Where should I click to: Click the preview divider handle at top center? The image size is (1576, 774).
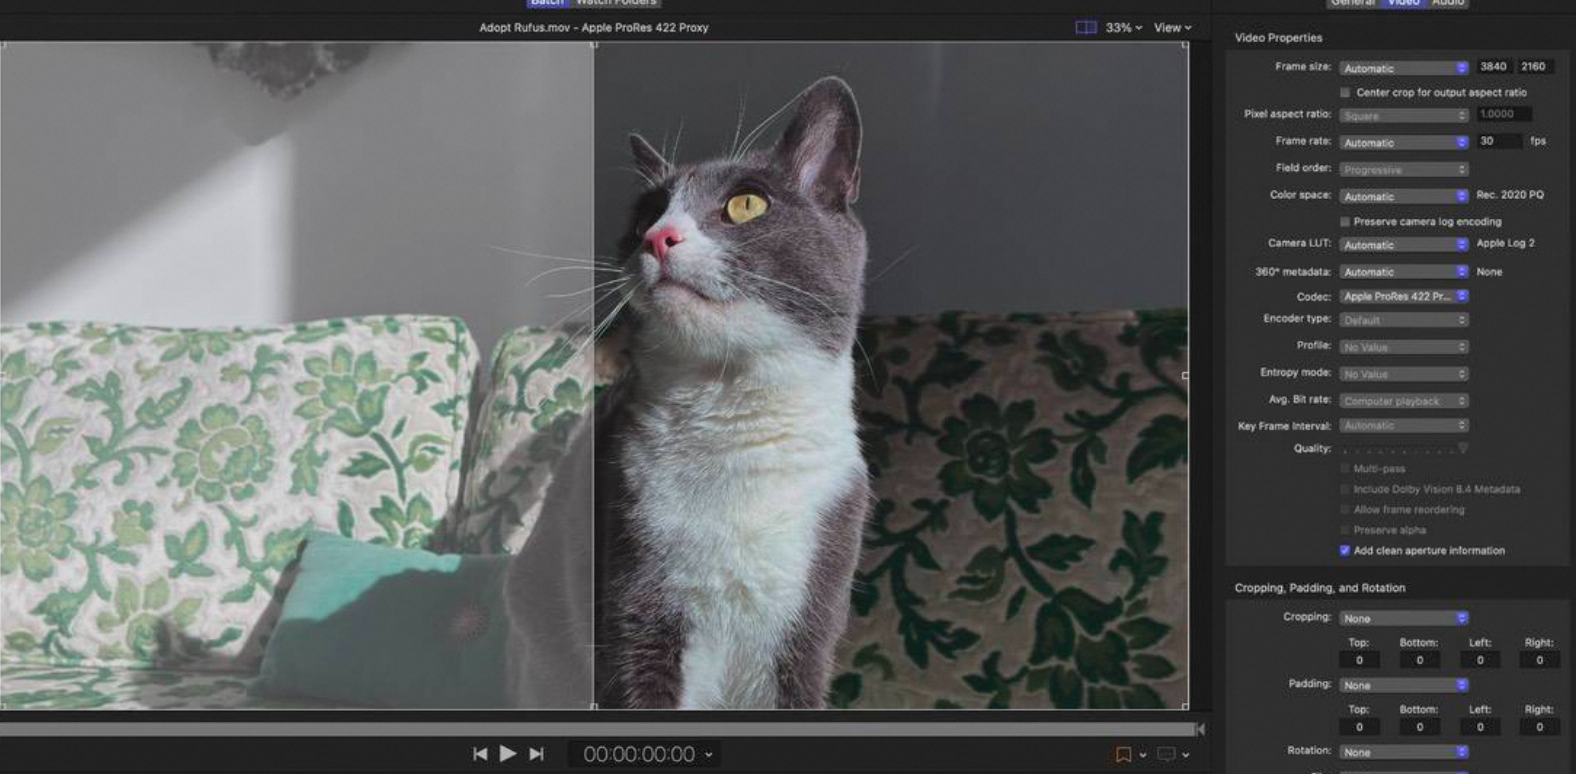point(594,45)
